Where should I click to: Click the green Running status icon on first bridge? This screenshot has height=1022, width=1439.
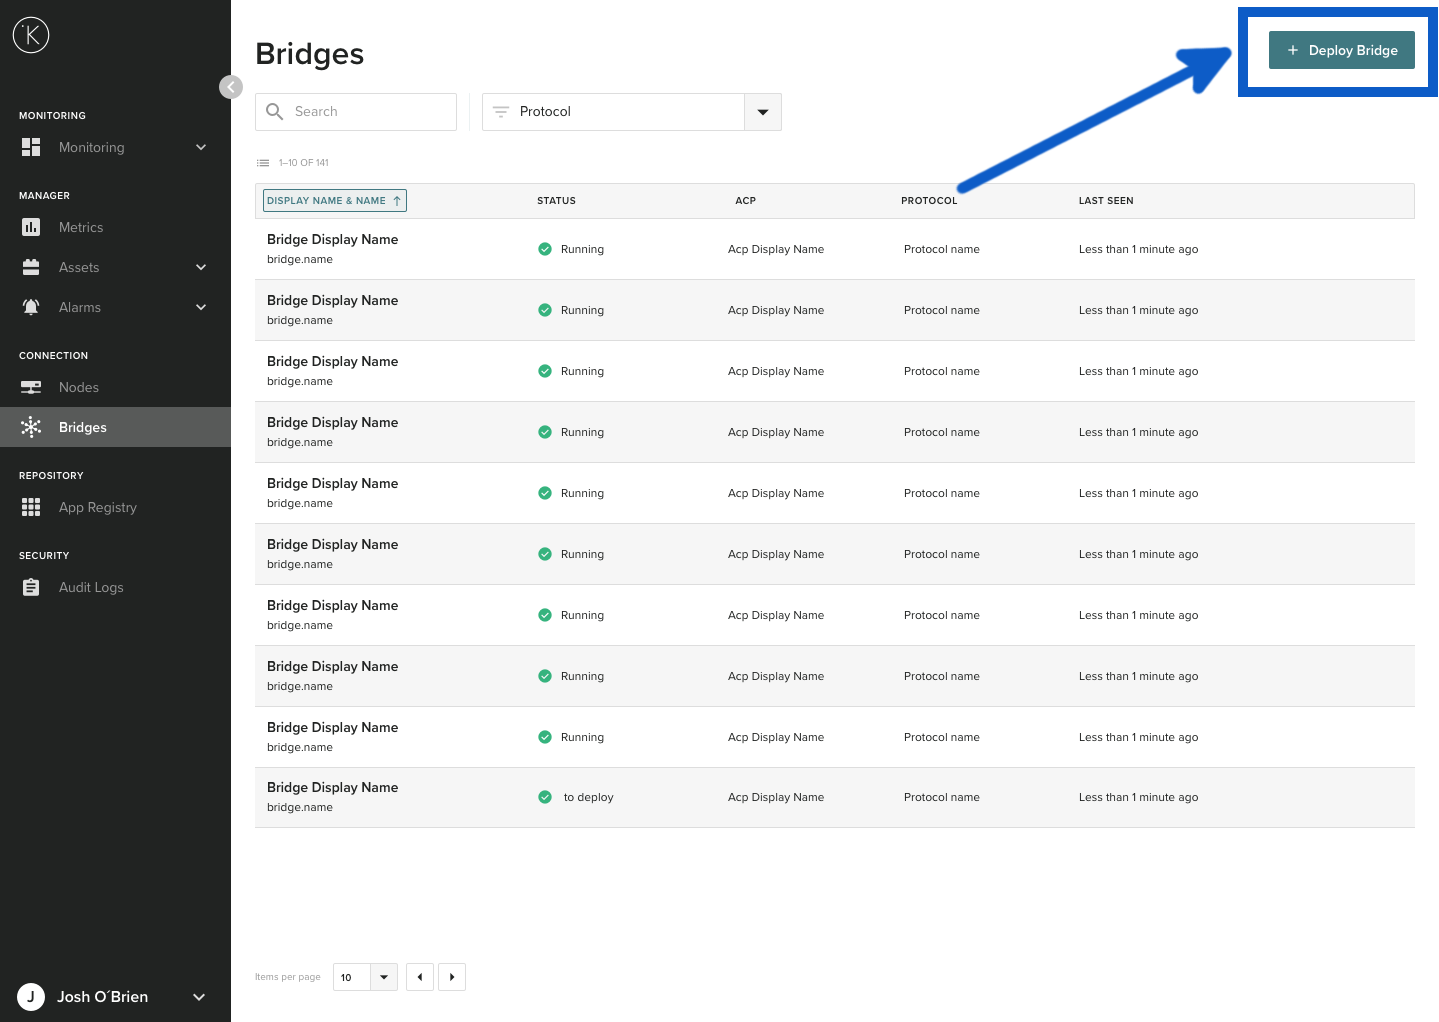545,248
